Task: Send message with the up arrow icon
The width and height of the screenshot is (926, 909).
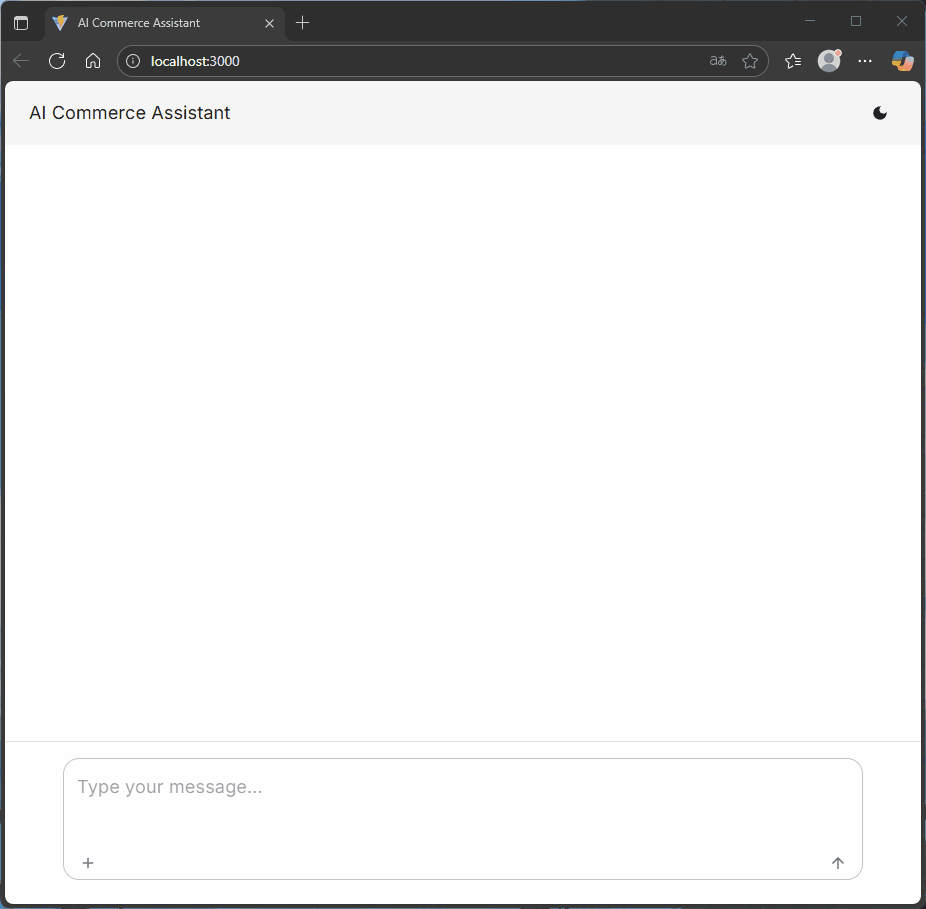Action: pyautogui.click(x=837, y=863)
